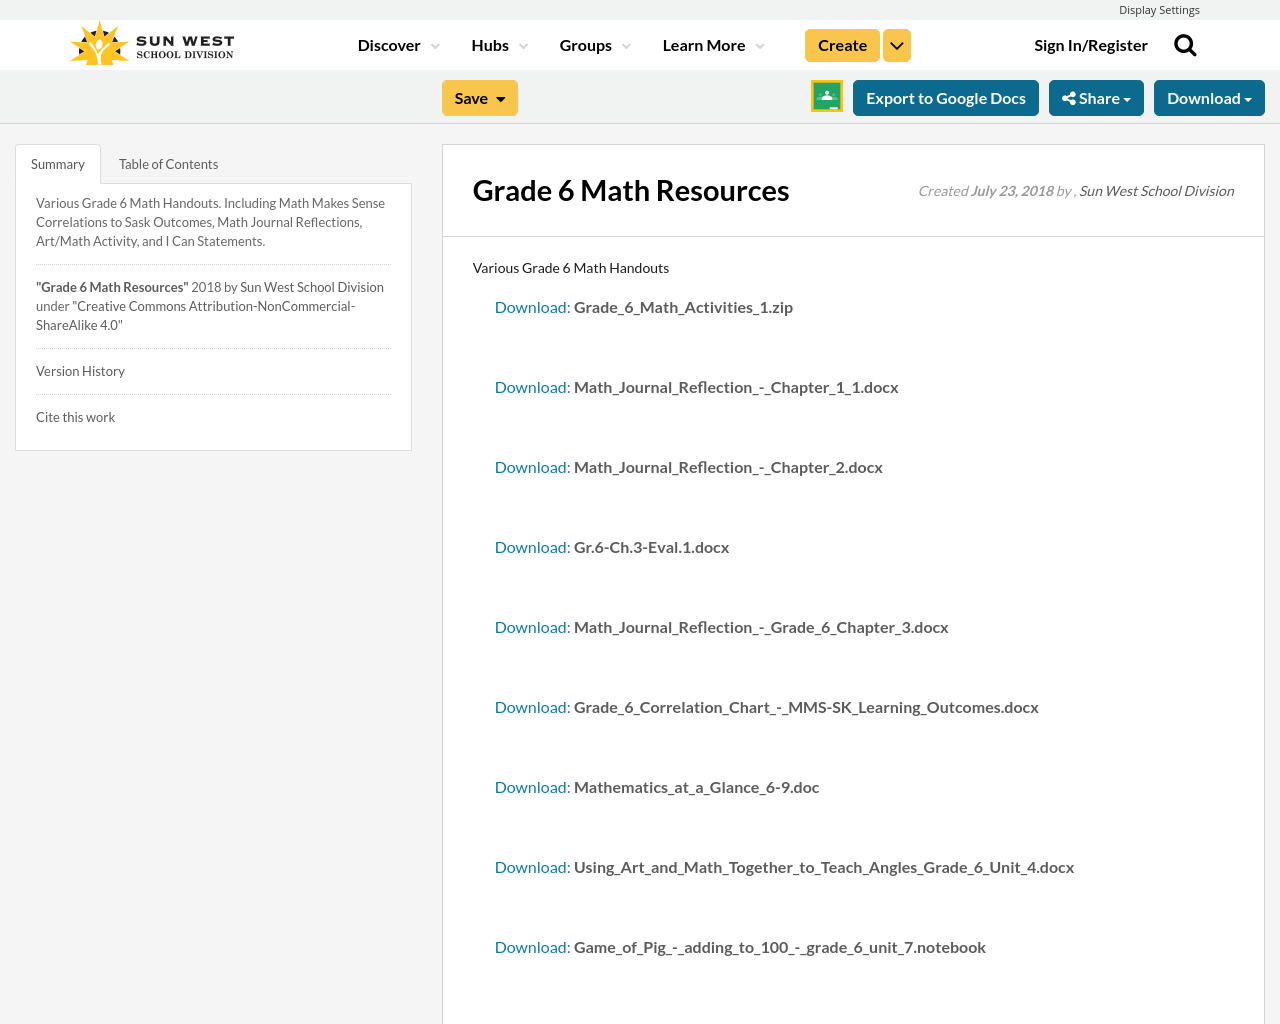Click Cite this work

pyautogui.click(x=75, y=416)
